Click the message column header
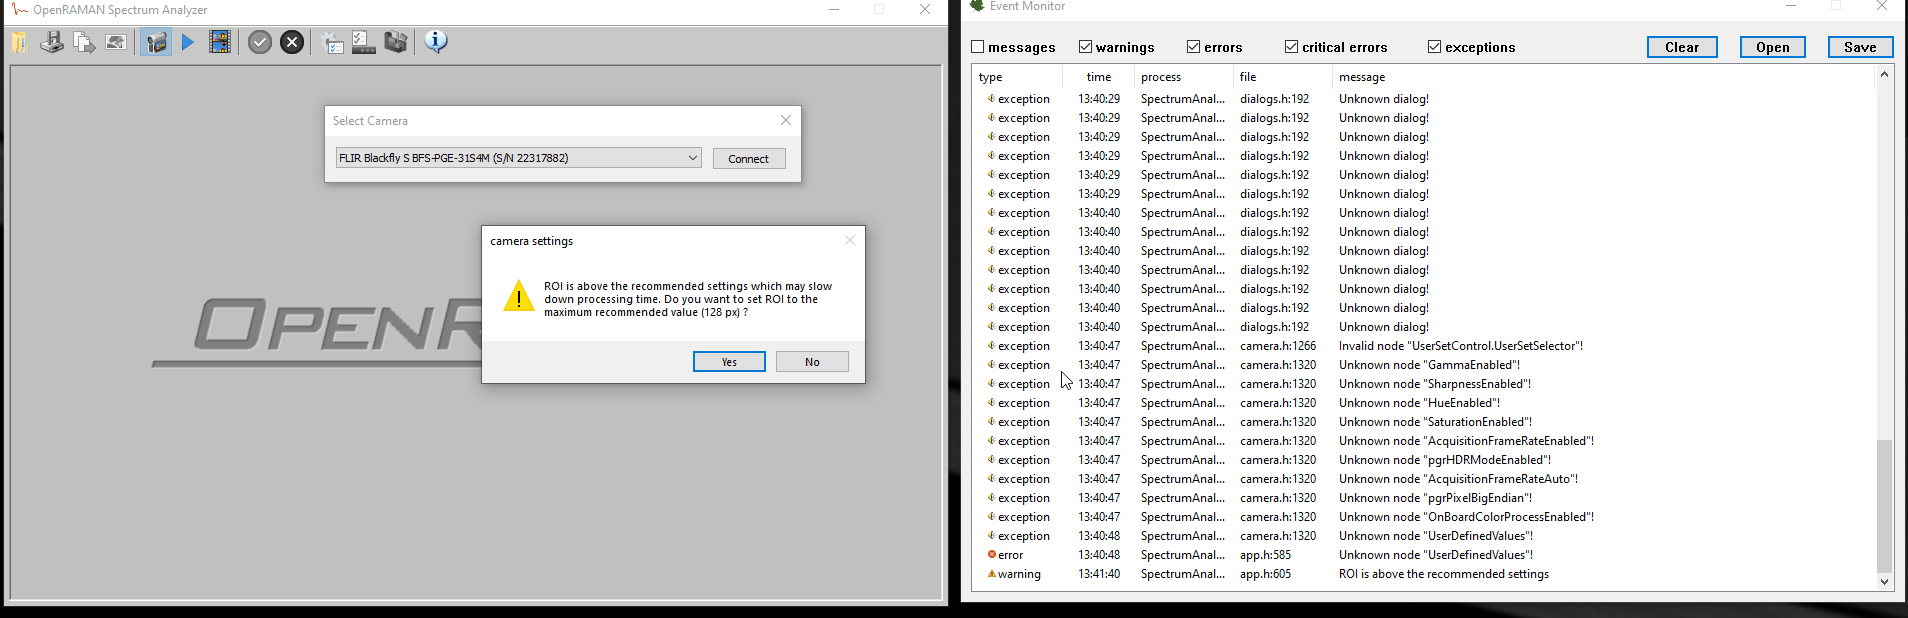The image size is (1908, 618). (1362, 77)
